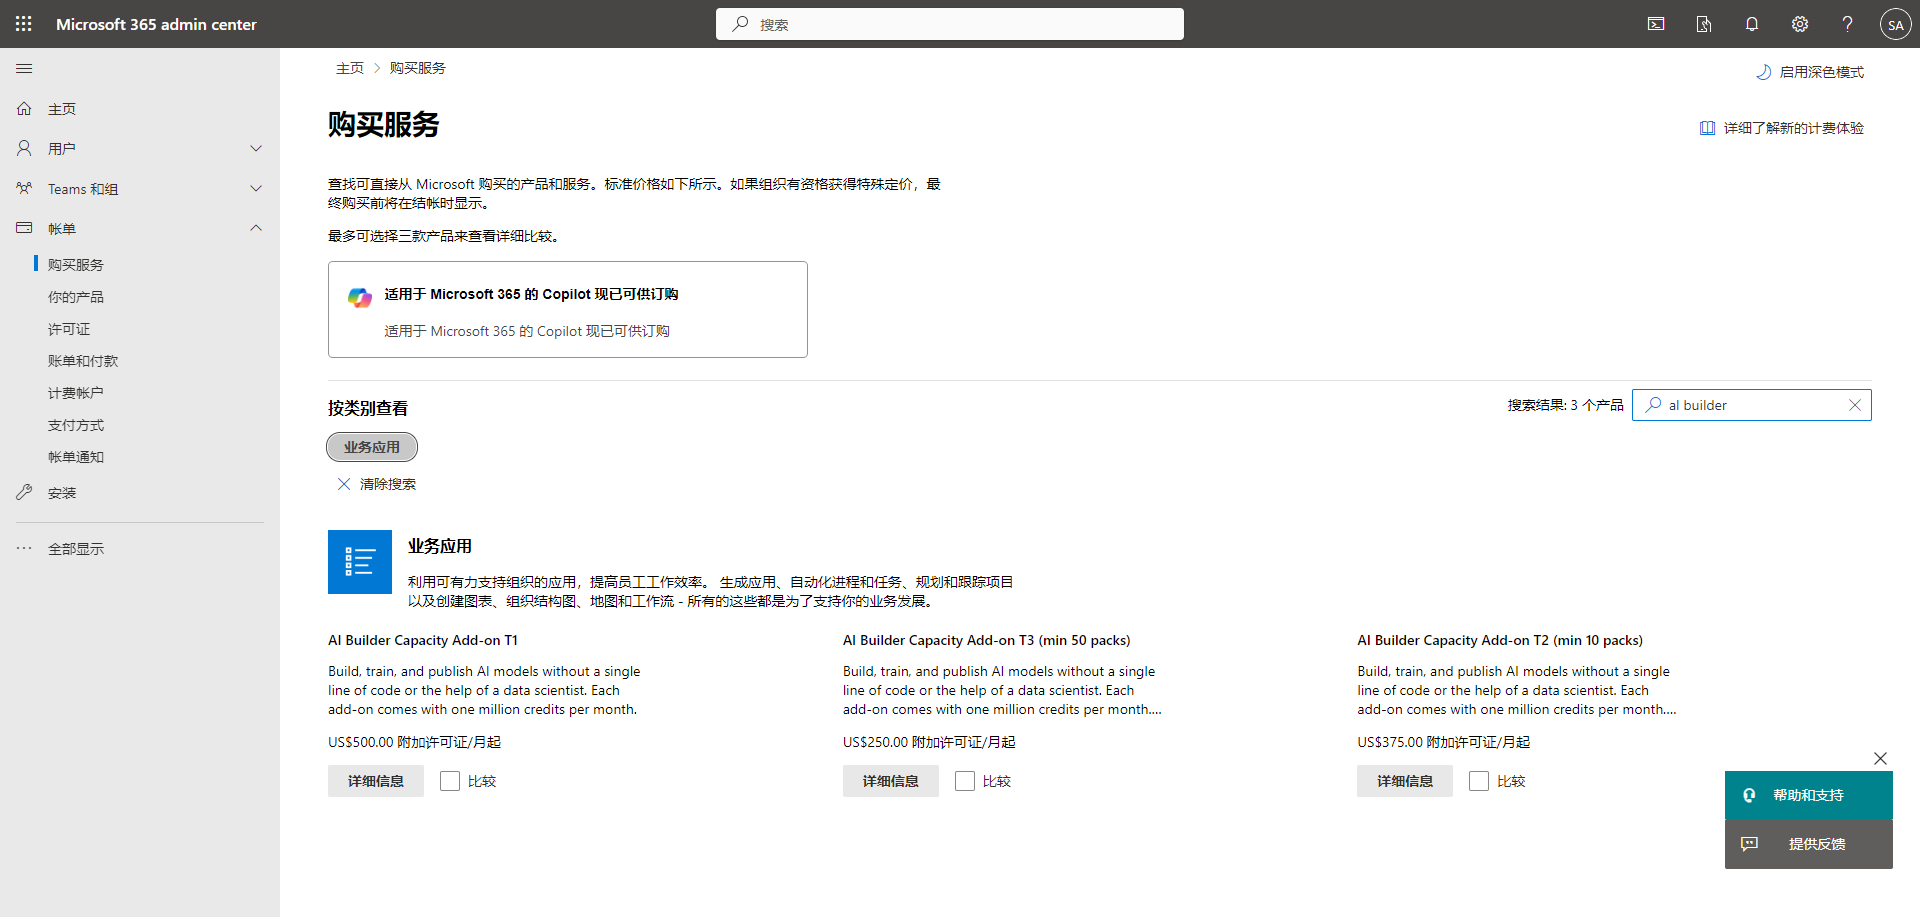
Task: Click the Microsoft 365 admin center title
Action: click(156, 24)
